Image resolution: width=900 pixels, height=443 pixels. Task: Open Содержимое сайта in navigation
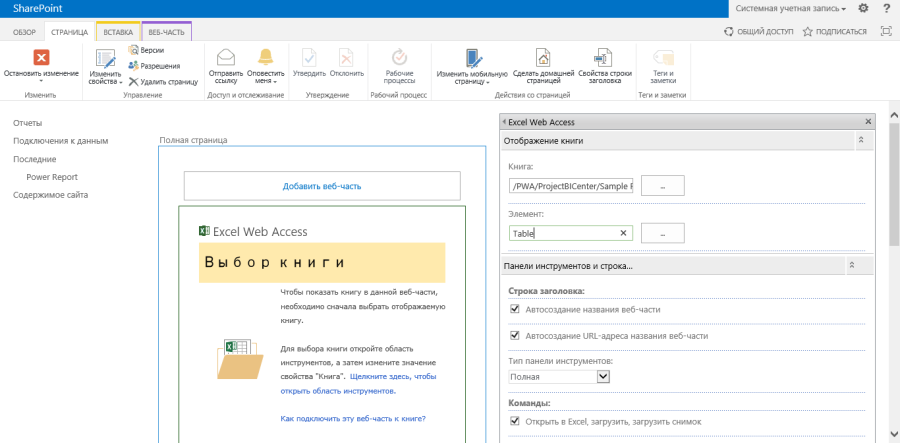51,195
